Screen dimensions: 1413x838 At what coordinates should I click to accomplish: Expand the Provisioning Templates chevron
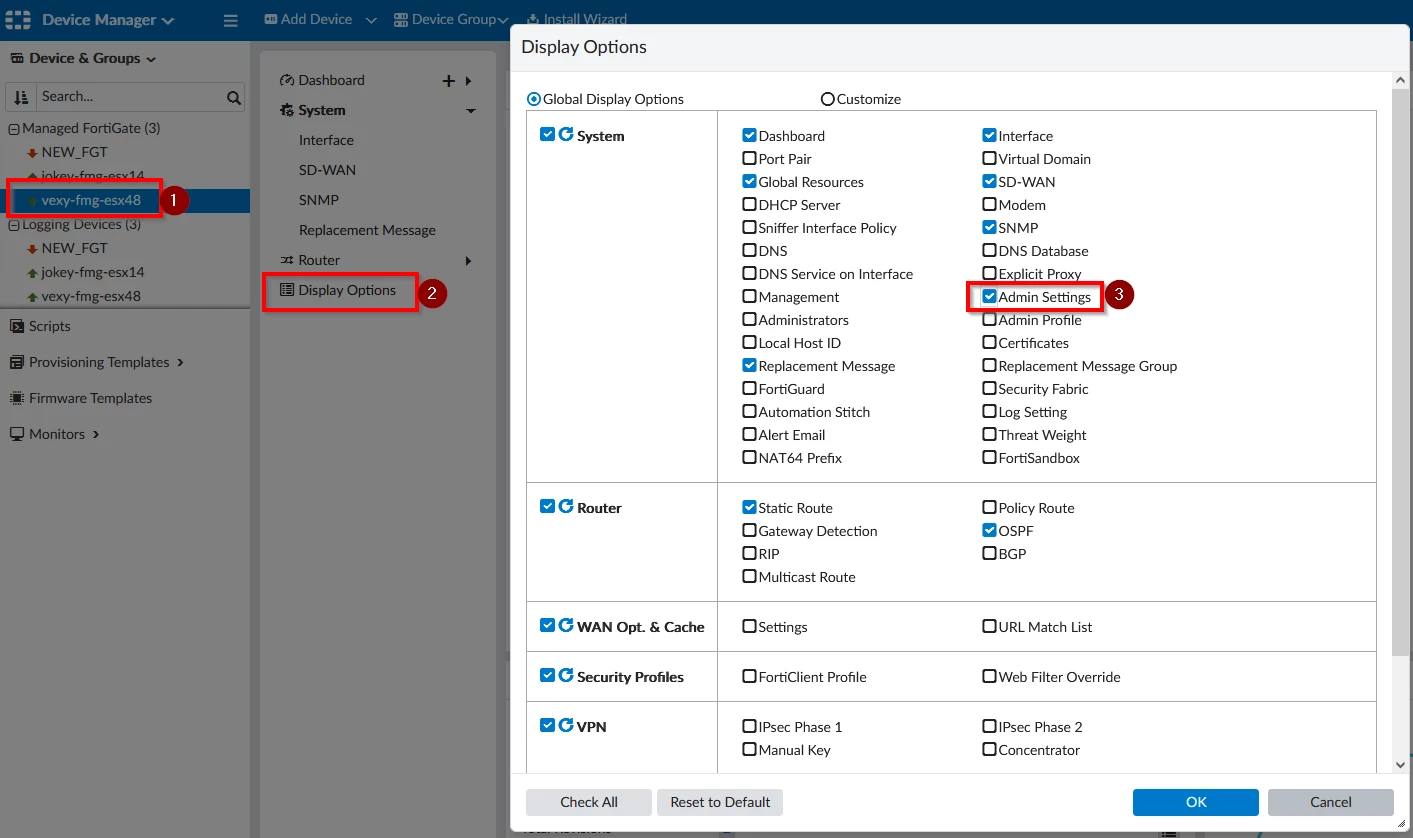[x=181, y=362]
